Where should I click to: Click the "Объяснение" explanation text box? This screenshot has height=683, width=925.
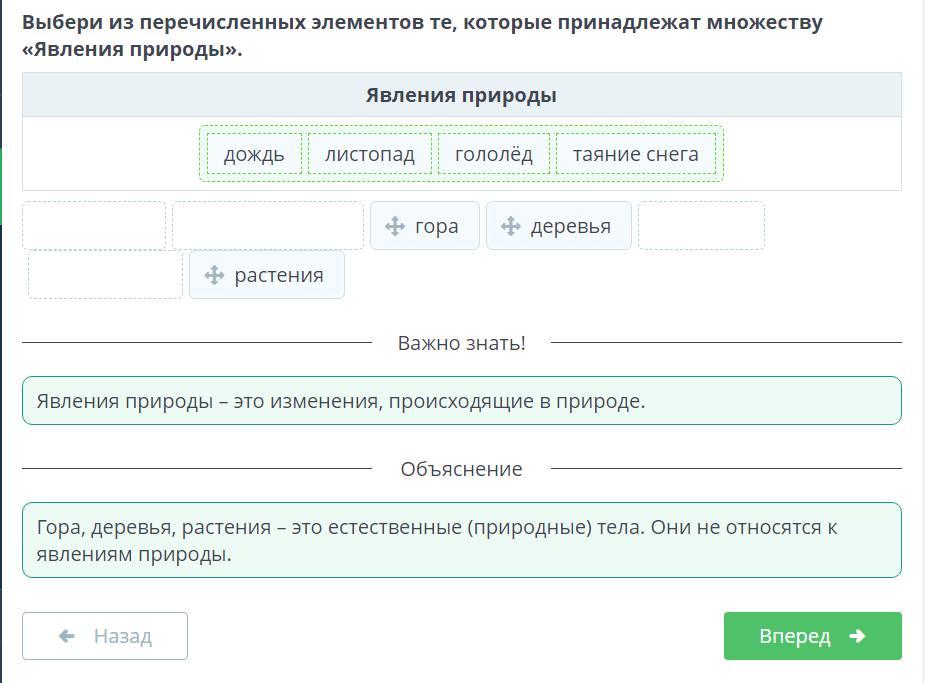[461, 540]
